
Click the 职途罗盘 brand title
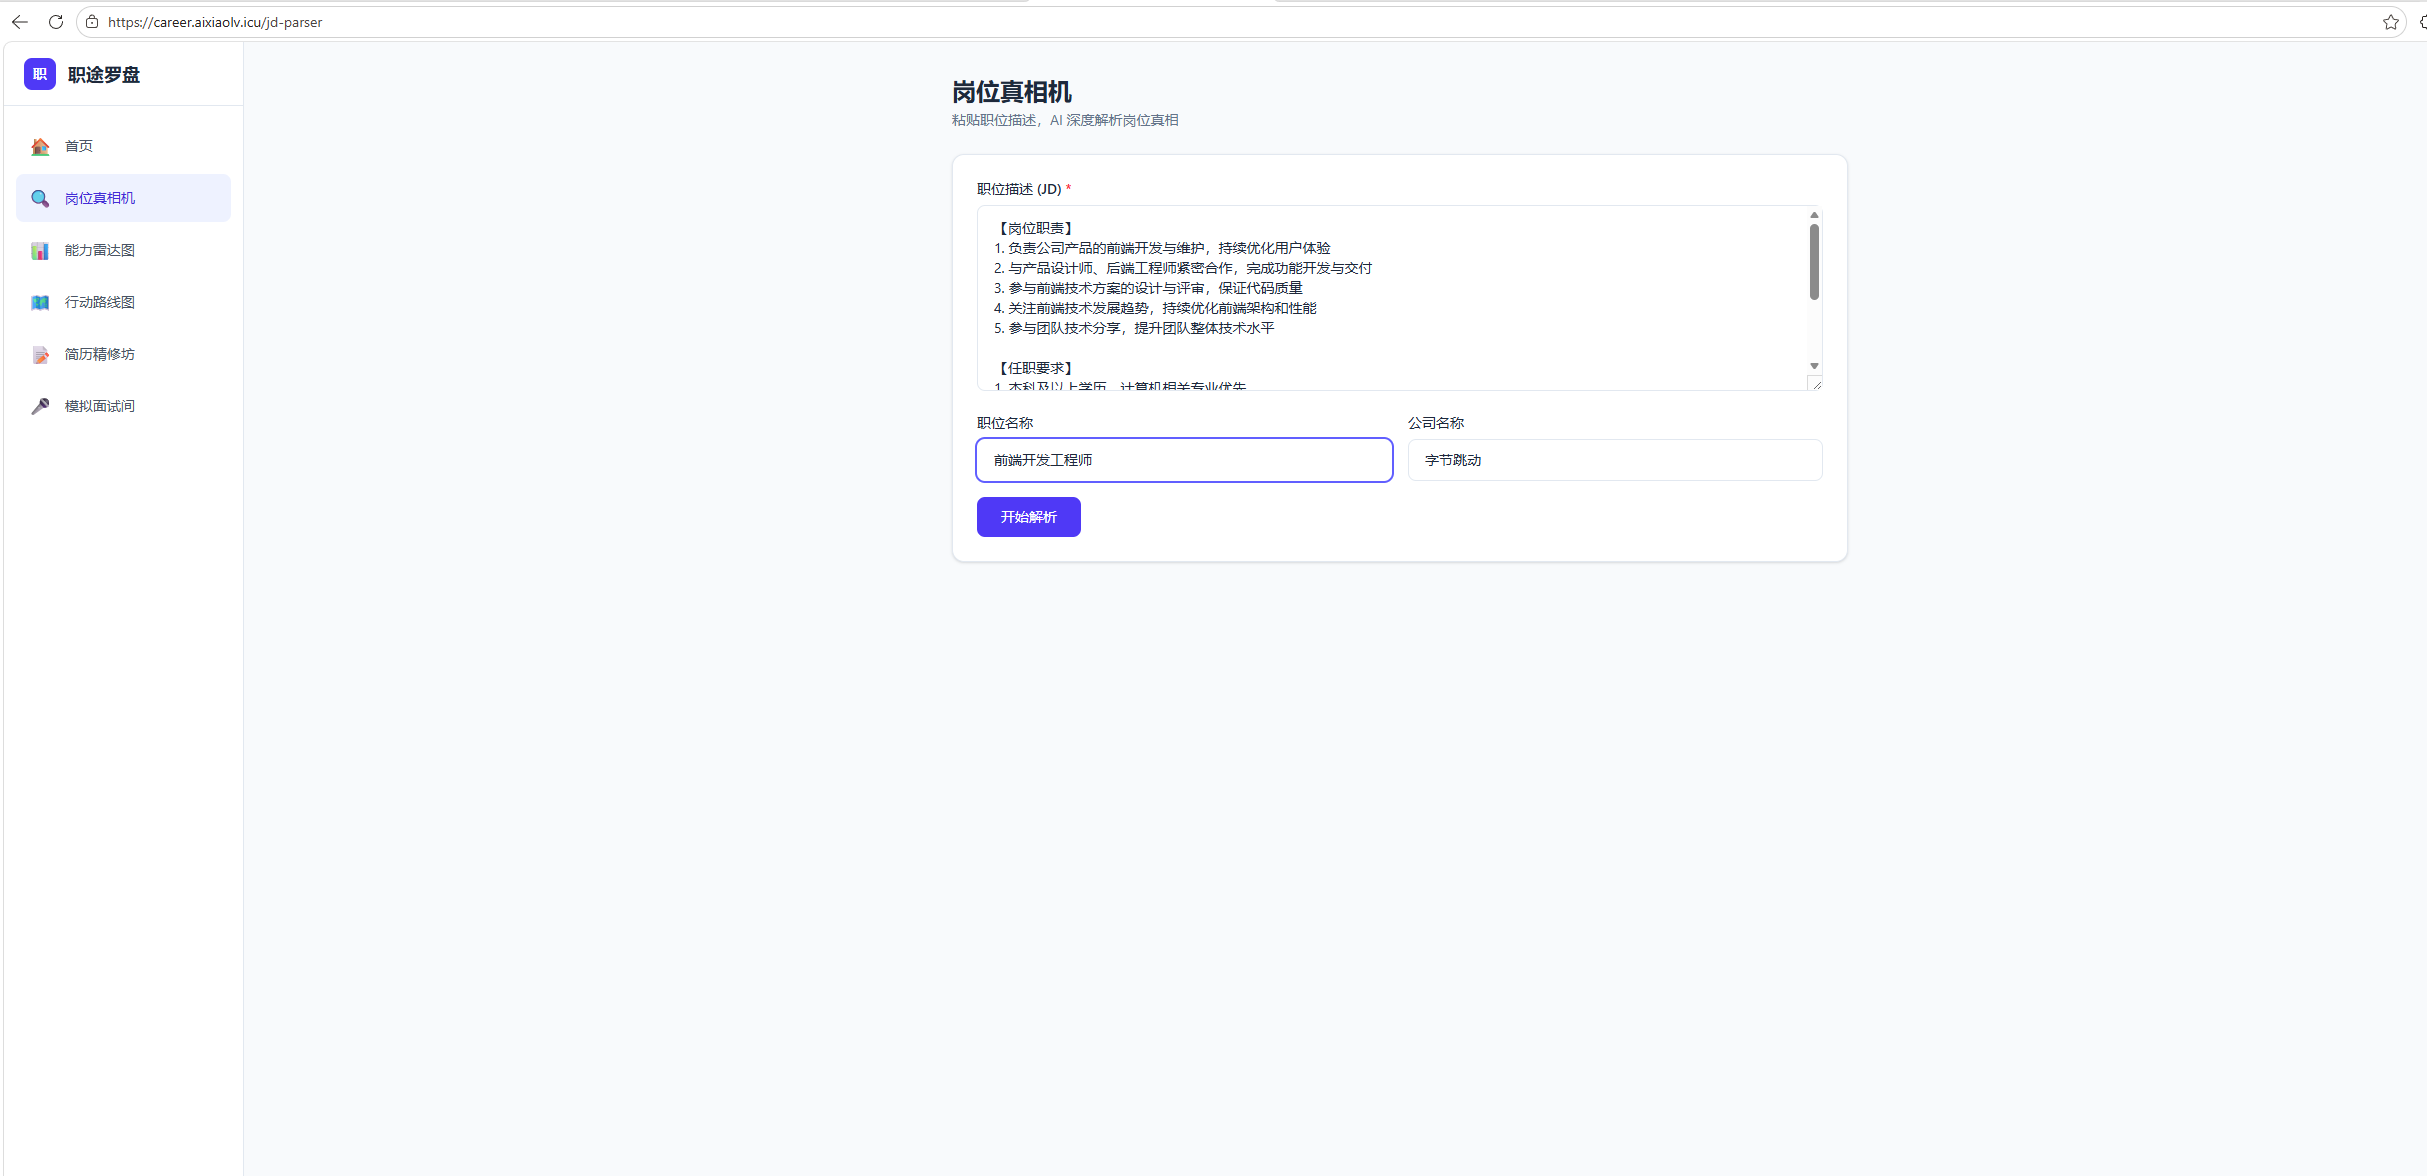[x=104, y=75]
